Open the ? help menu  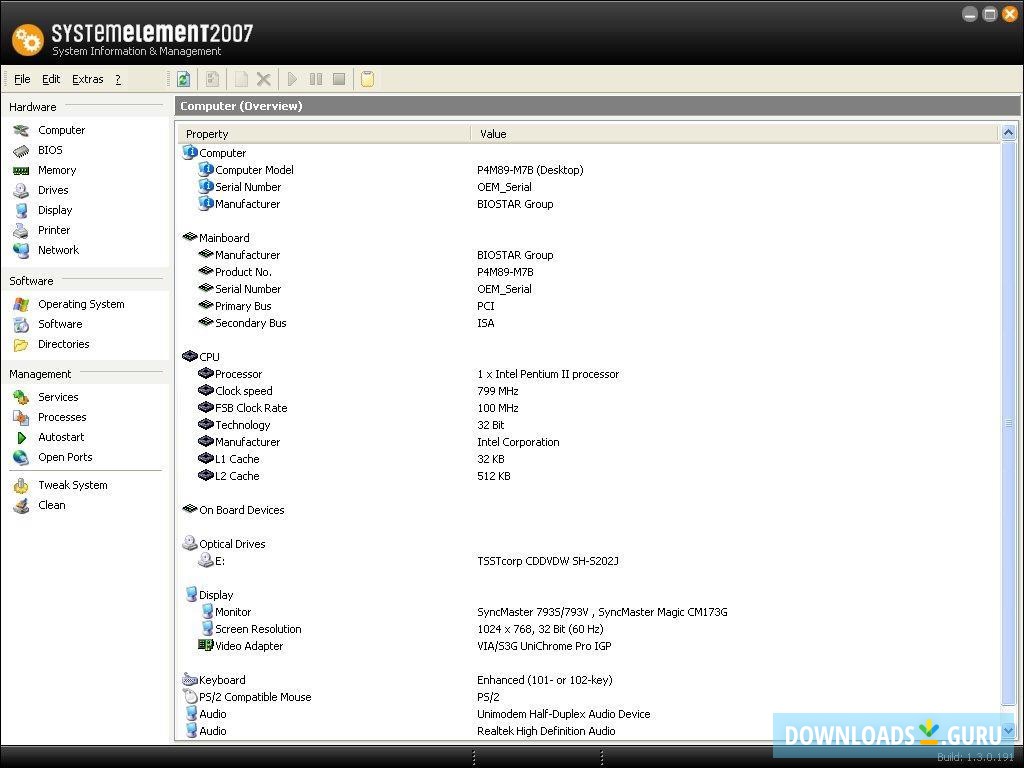118,79
